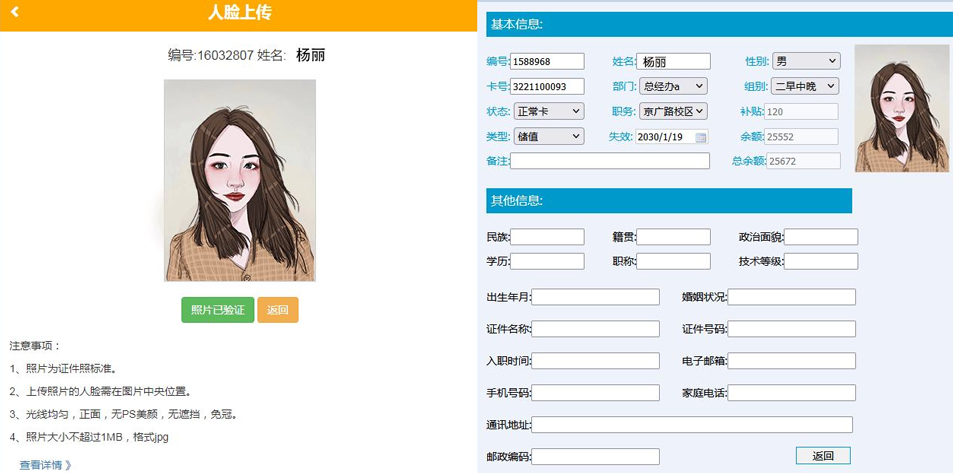This screenshot has height=473, width=953.
Task: Expand the 状态 dropdown showing 正常卡
Action: pyautogui.click(x=549, y=111)
